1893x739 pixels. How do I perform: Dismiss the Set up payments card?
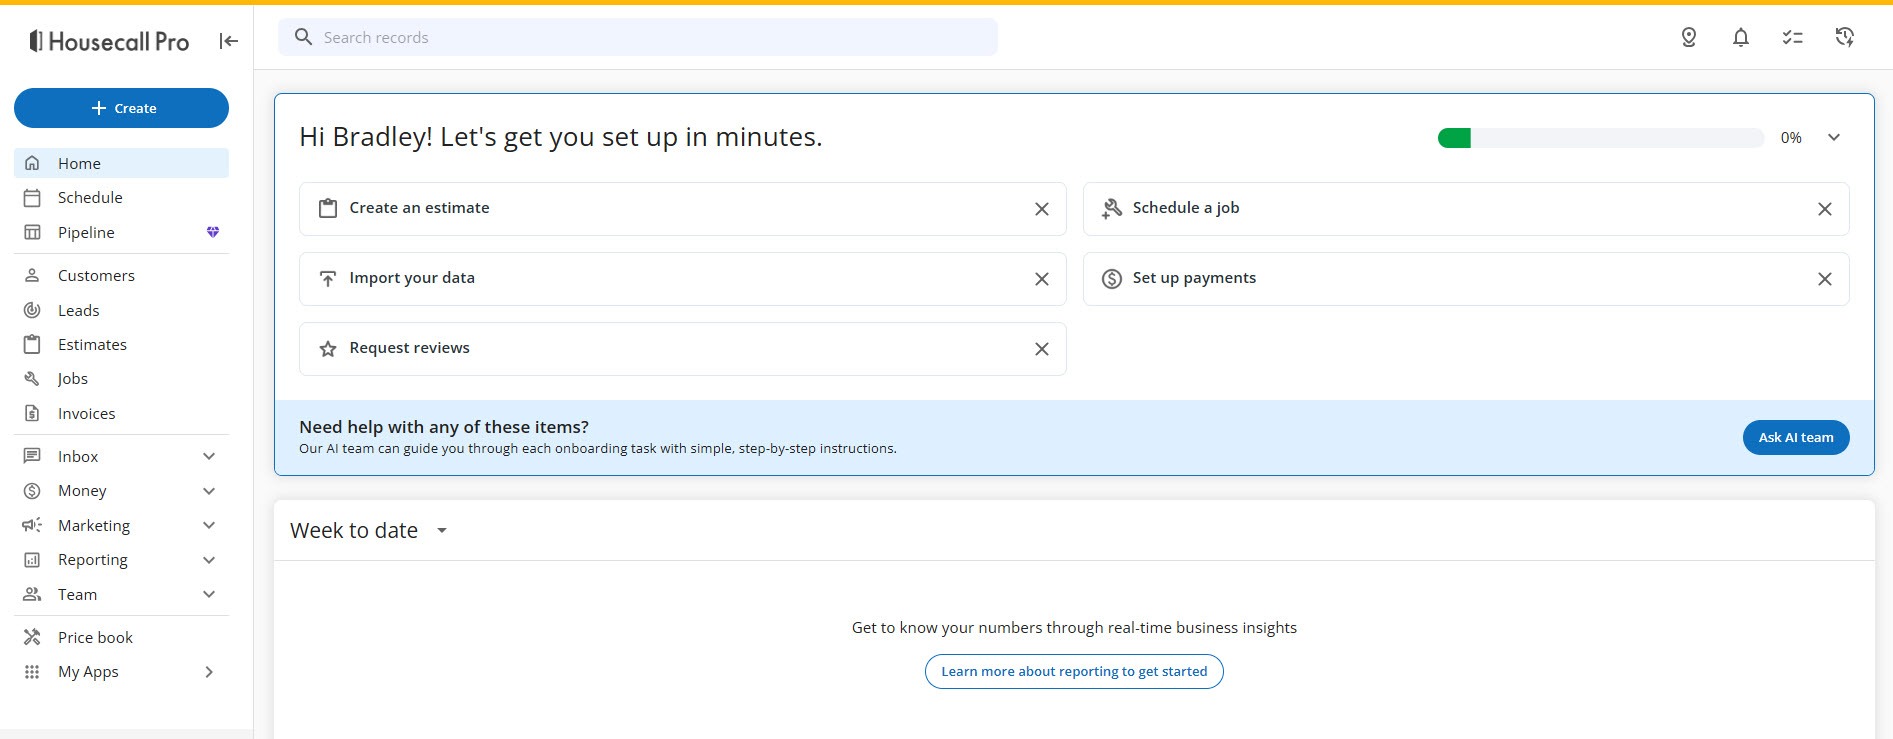(1825, 279)
